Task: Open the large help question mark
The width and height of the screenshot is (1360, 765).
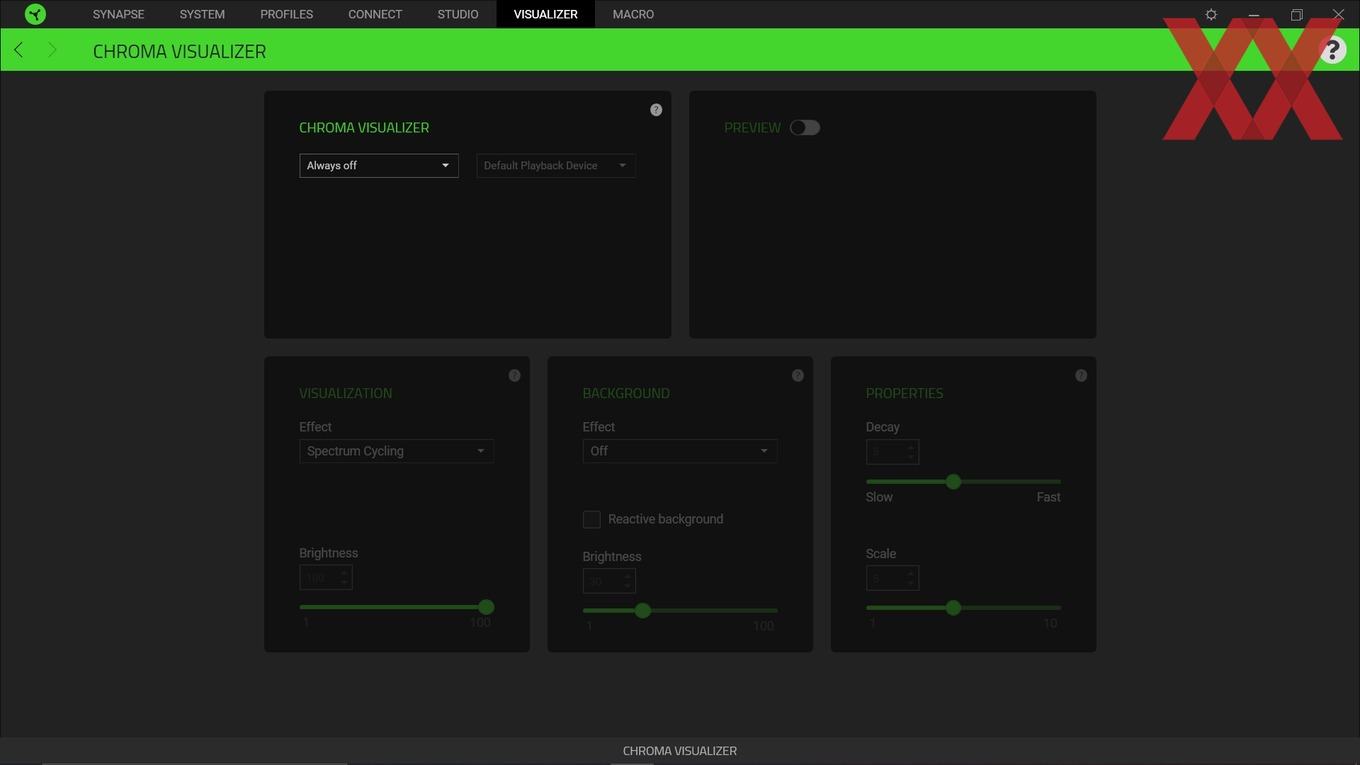Action: 1332,50
